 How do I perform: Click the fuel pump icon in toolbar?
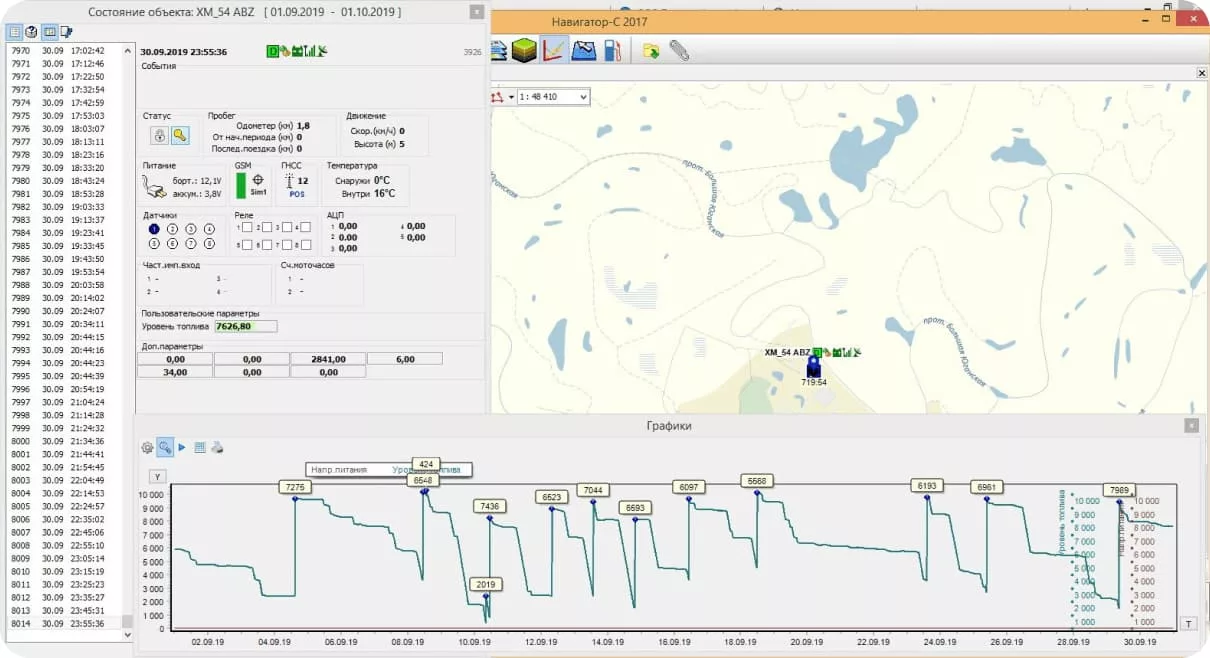coord(613,50)
